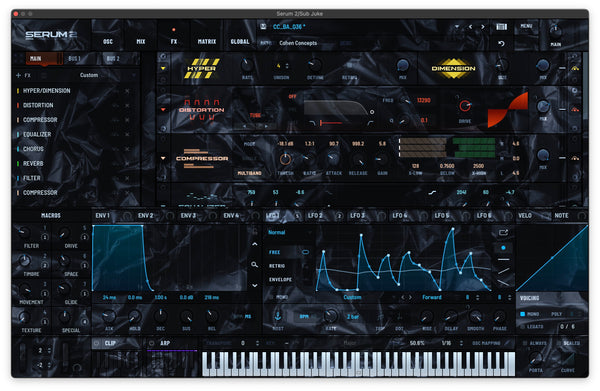Open the MATRIX tab

click(207, 42)
